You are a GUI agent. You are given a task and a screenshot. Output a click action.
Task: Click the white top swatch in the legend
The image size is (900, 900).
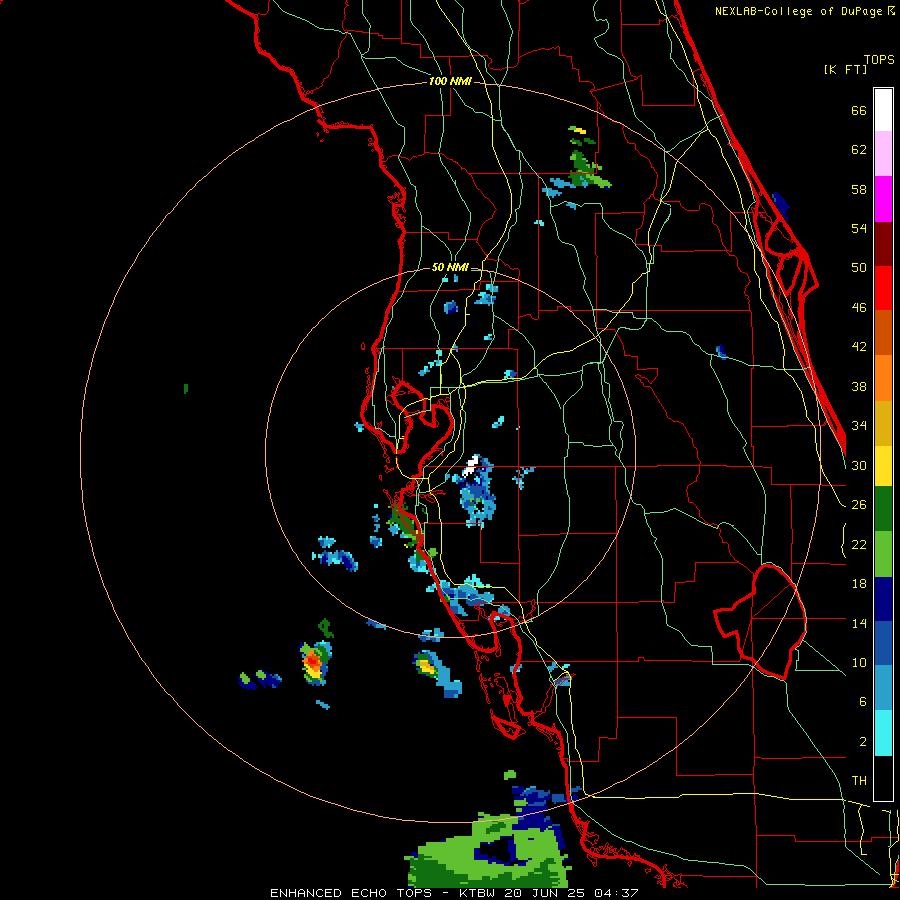[883, 110]
